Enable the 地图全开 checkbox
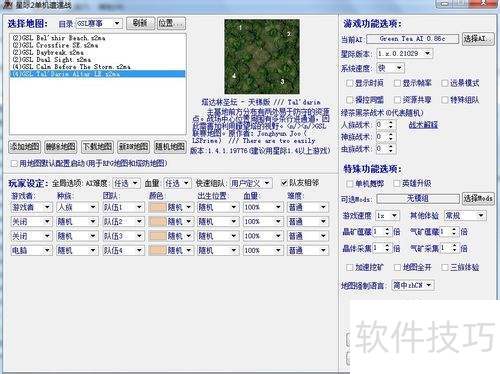Screen dimensions: 500x374 coord(397,267)
